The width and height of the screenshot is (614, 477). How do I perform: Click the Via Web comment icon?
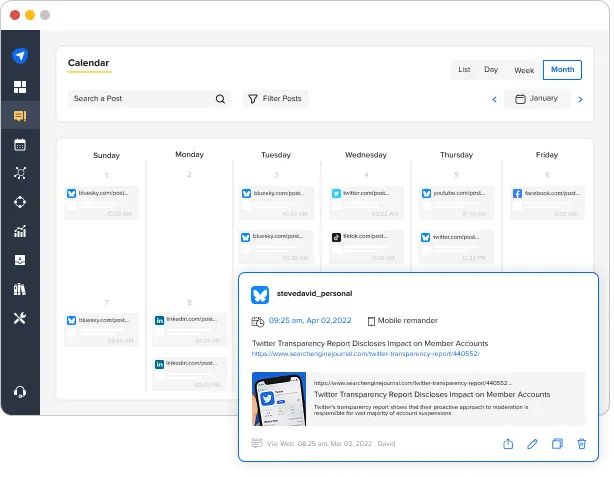[256, 443]
